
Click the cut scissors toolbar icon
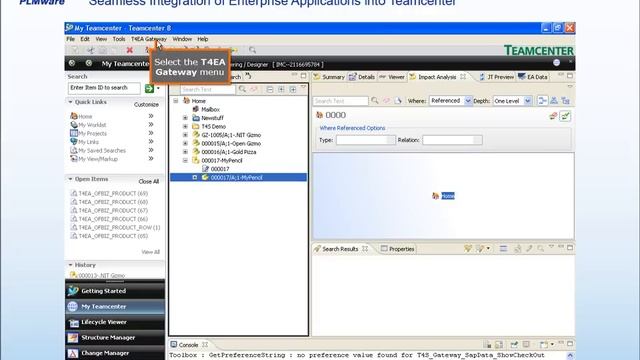pyautogui.click(x=90, y=50)
